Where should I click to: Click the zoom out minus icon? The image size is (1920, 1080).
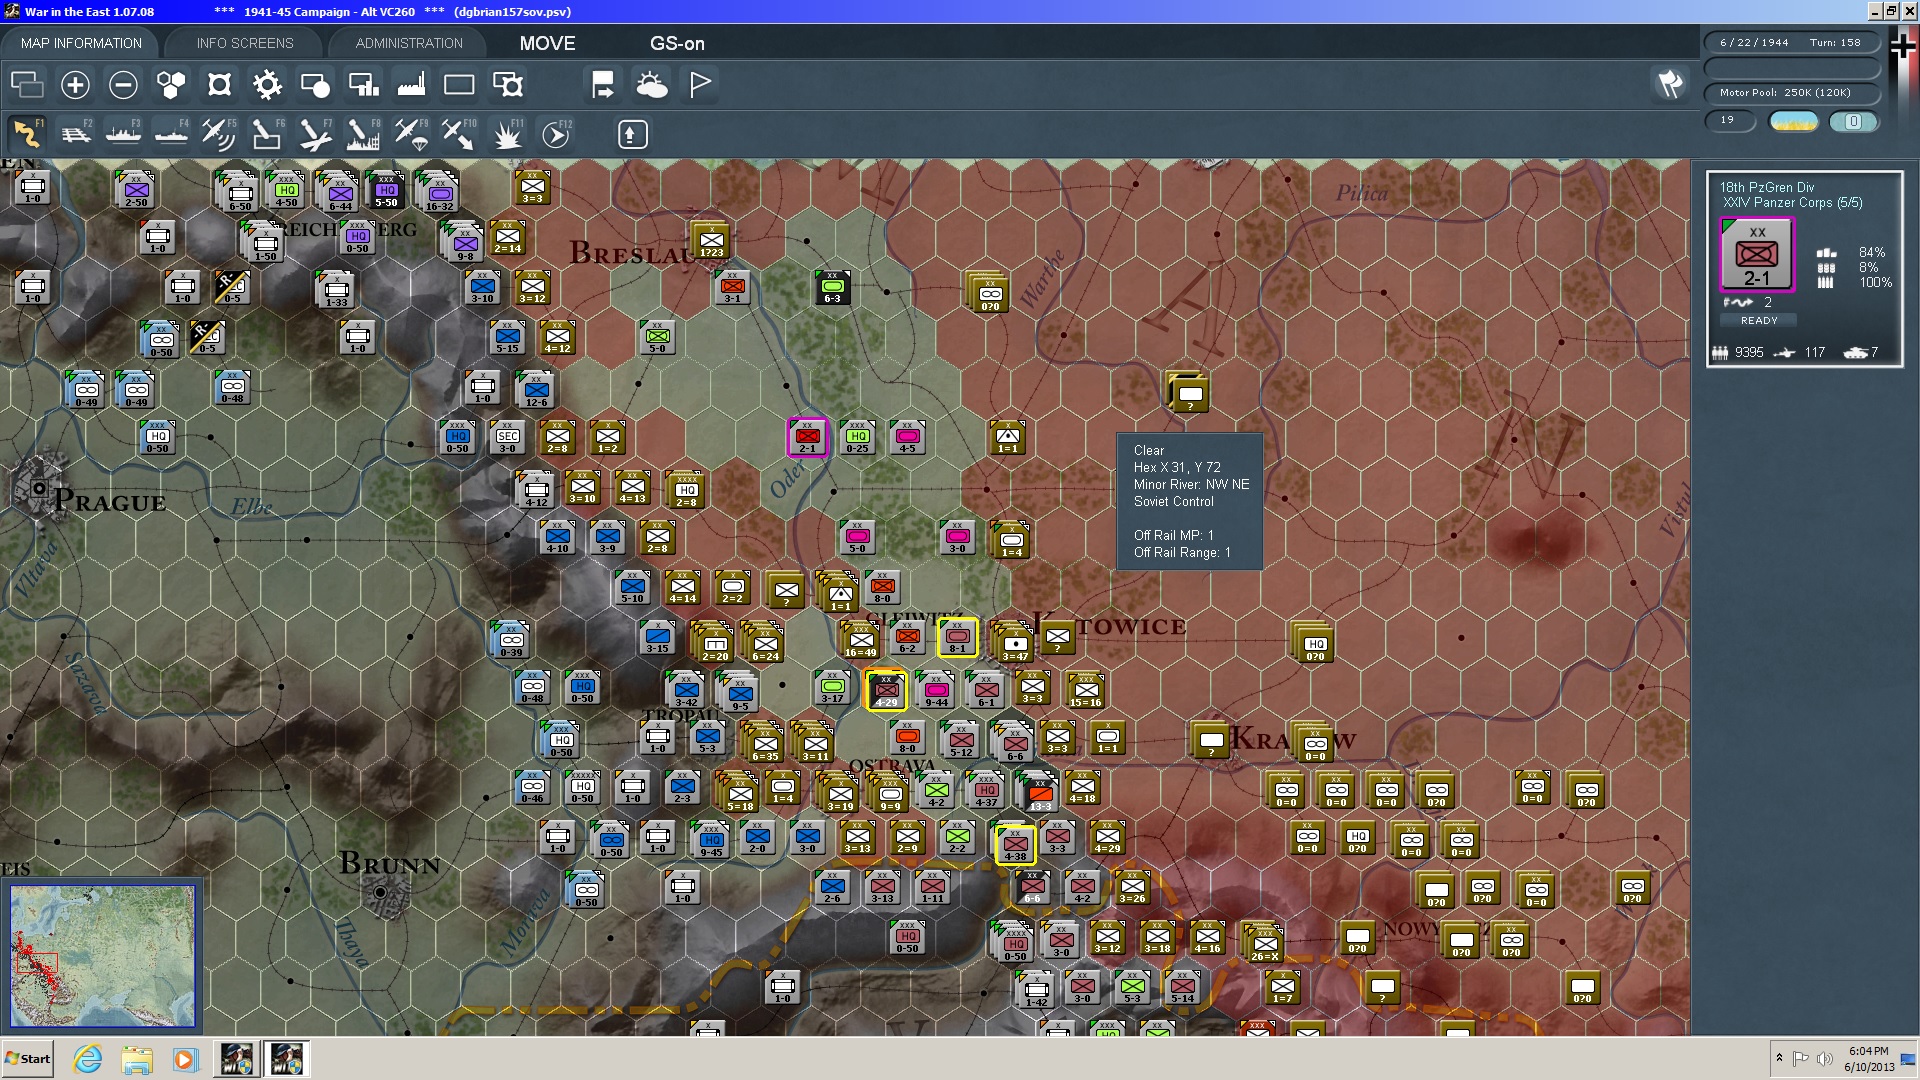click(x=123, y=85)
